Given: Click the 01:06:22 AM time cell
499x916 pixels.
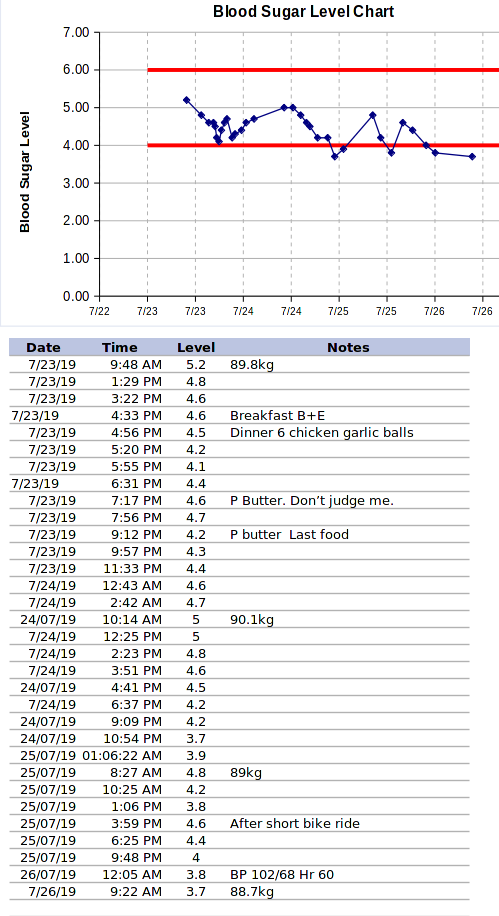Looking at the screenshot, I should pyautogui.click(x=122, y=755).
